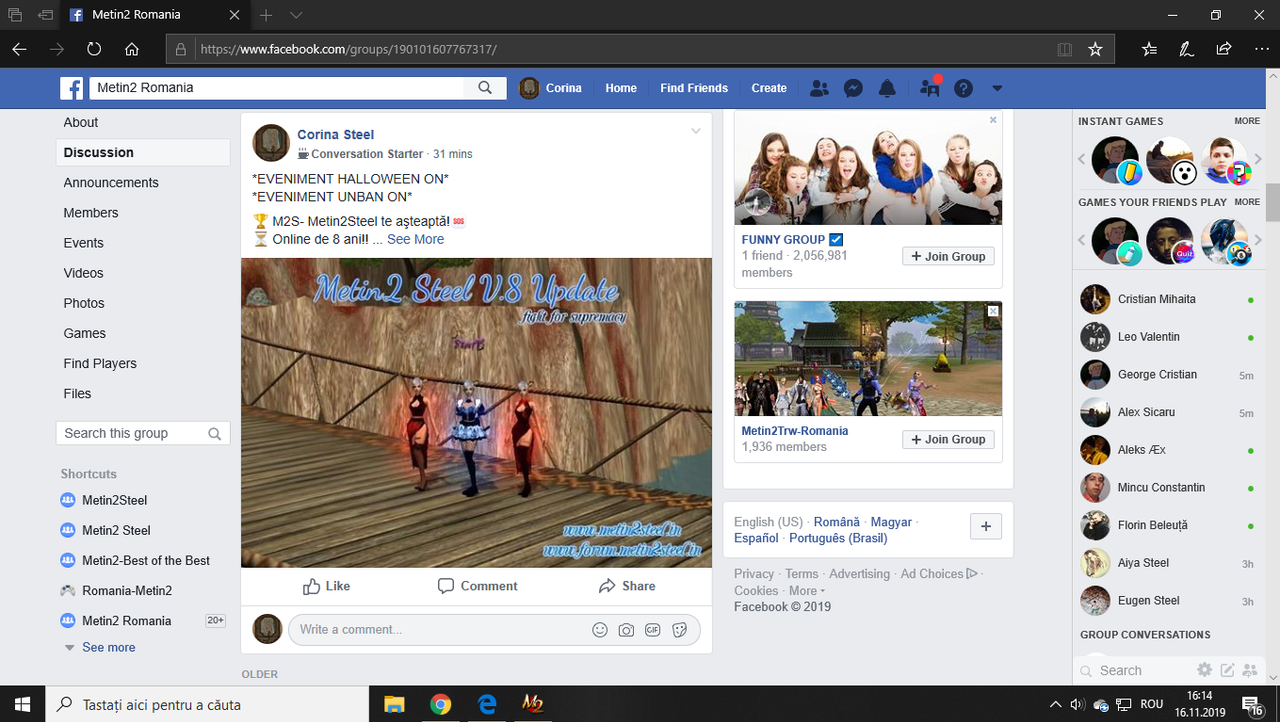Click MORE next to Instant Games
1280x722 pixels.
click(x=1247, y=121)
